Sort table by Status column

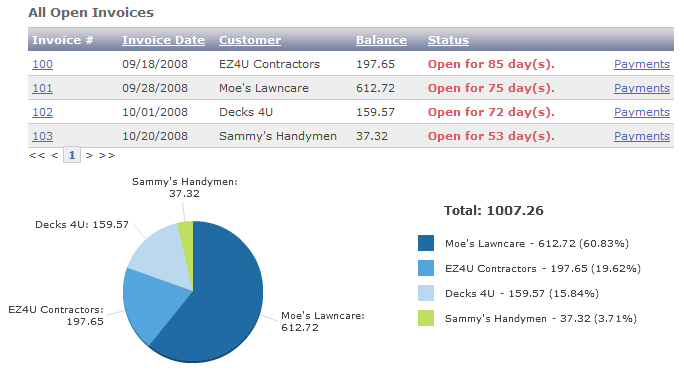[448, 40]
